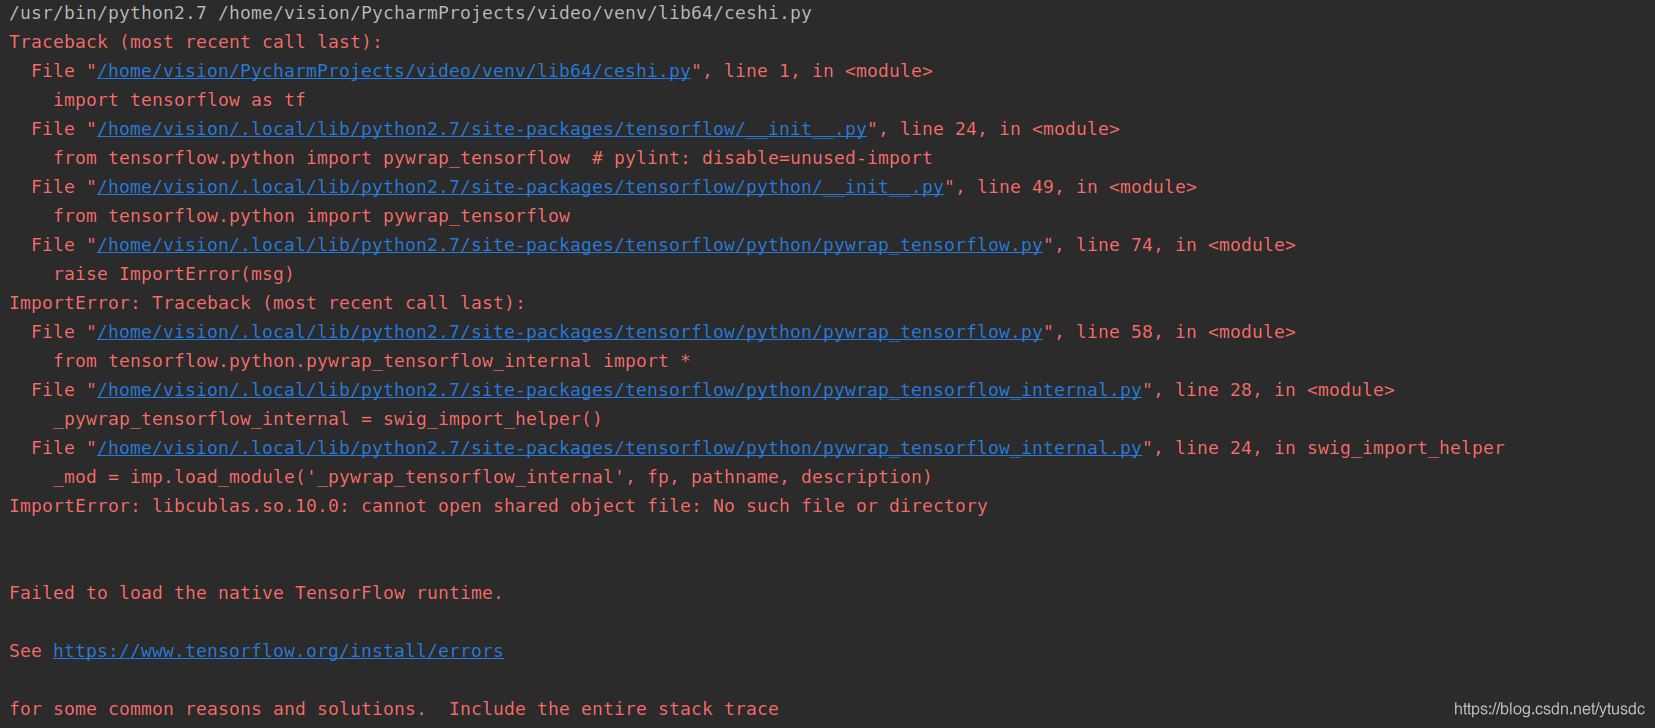Click the '_pywrap_tensorflow_internal = swig_import_helper()' line

[328, 419]
